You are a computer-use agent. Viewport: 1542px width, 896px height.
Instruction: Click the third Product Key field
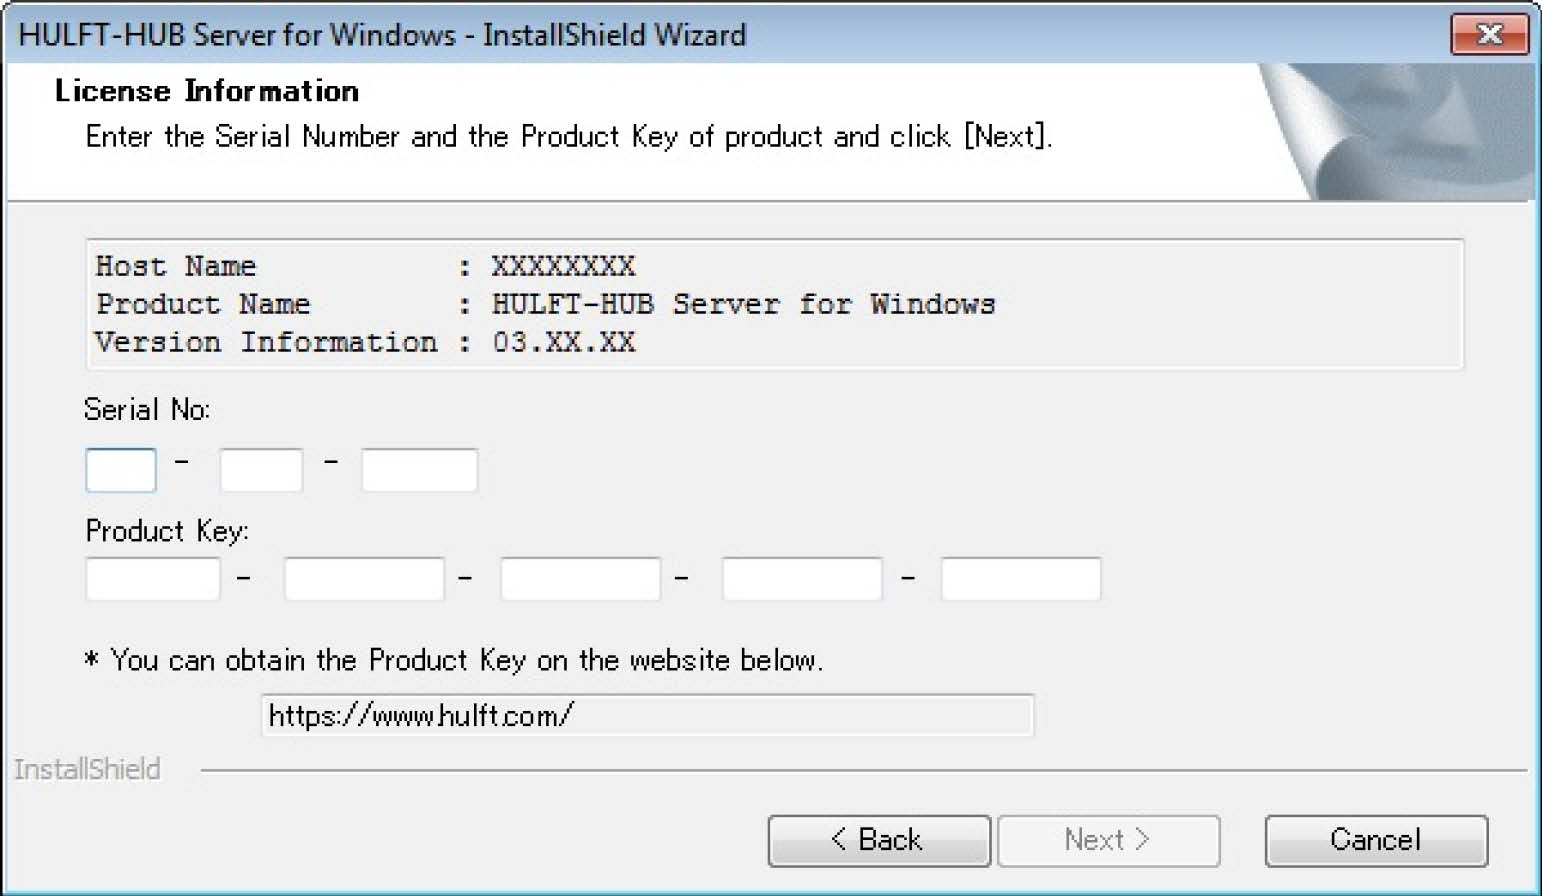pos(580,579)
